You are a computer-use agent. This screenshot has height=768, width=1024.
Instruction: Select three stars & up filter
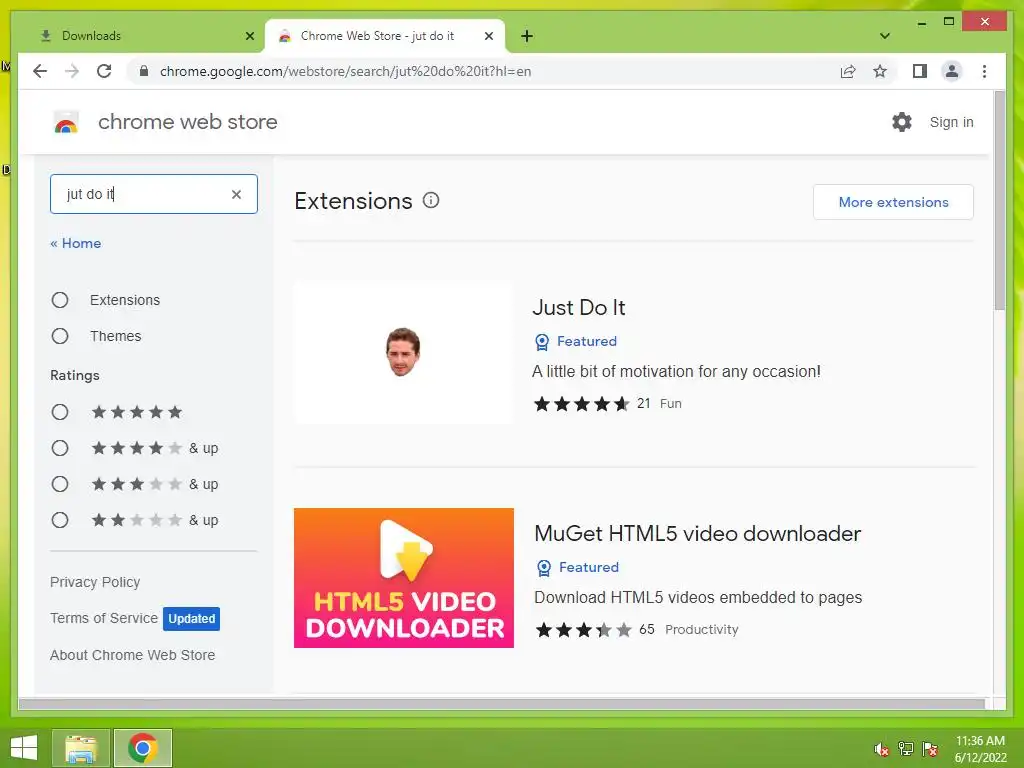coord(60,484)
